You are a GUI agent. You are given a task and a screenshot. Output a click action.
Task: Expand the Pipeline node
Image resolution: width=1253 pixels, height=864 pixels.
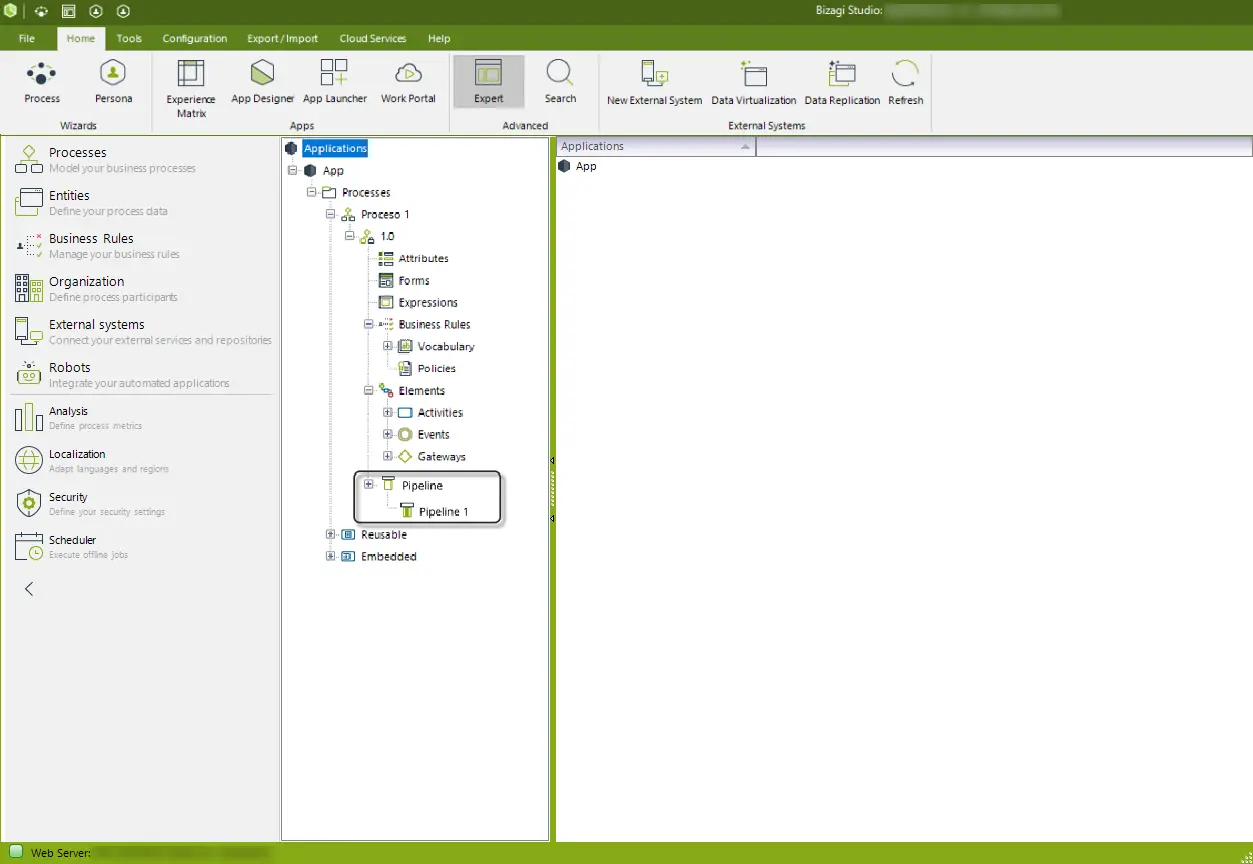[x=369, y=485]
